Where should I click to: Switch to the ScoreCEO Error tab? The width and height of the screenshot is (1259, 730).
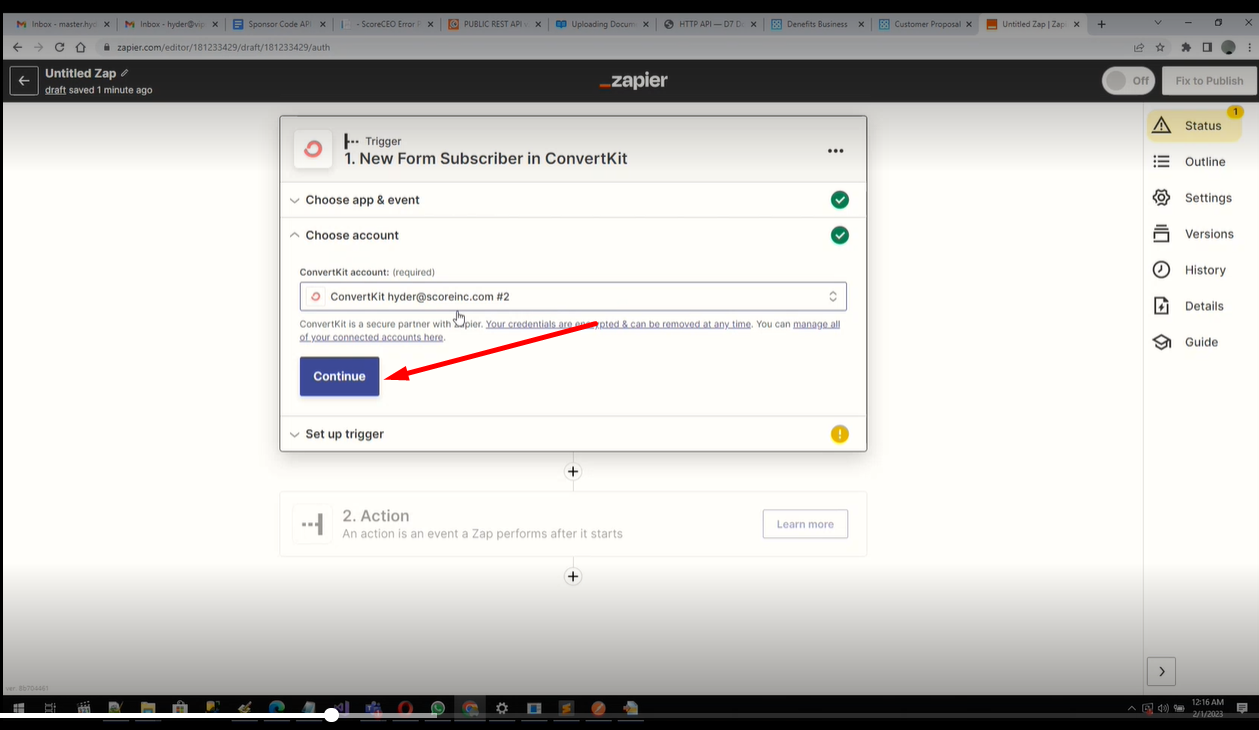[385, 24]
